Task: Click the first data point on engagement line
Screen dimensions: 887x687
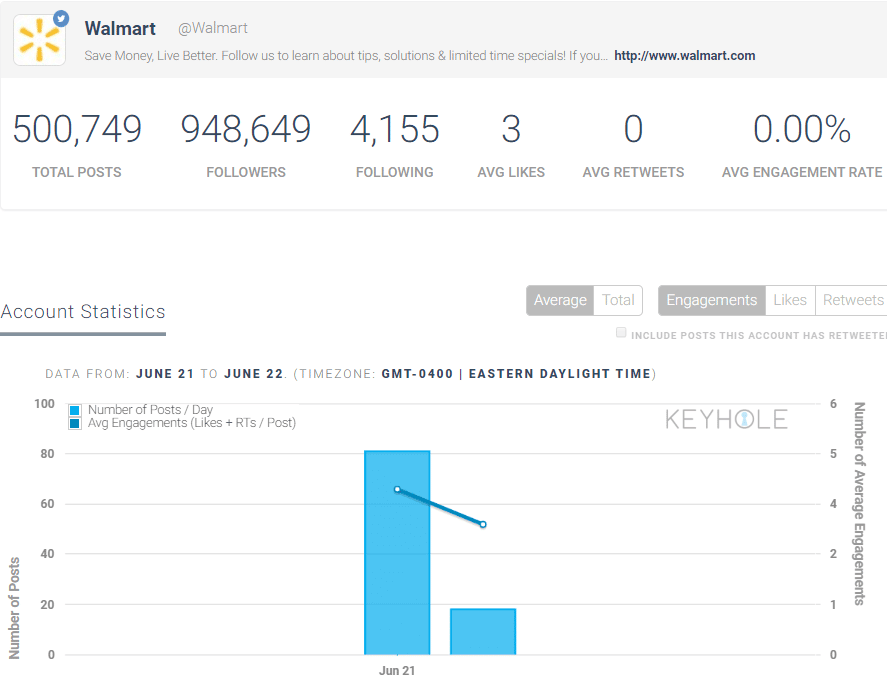Action: 397,489
